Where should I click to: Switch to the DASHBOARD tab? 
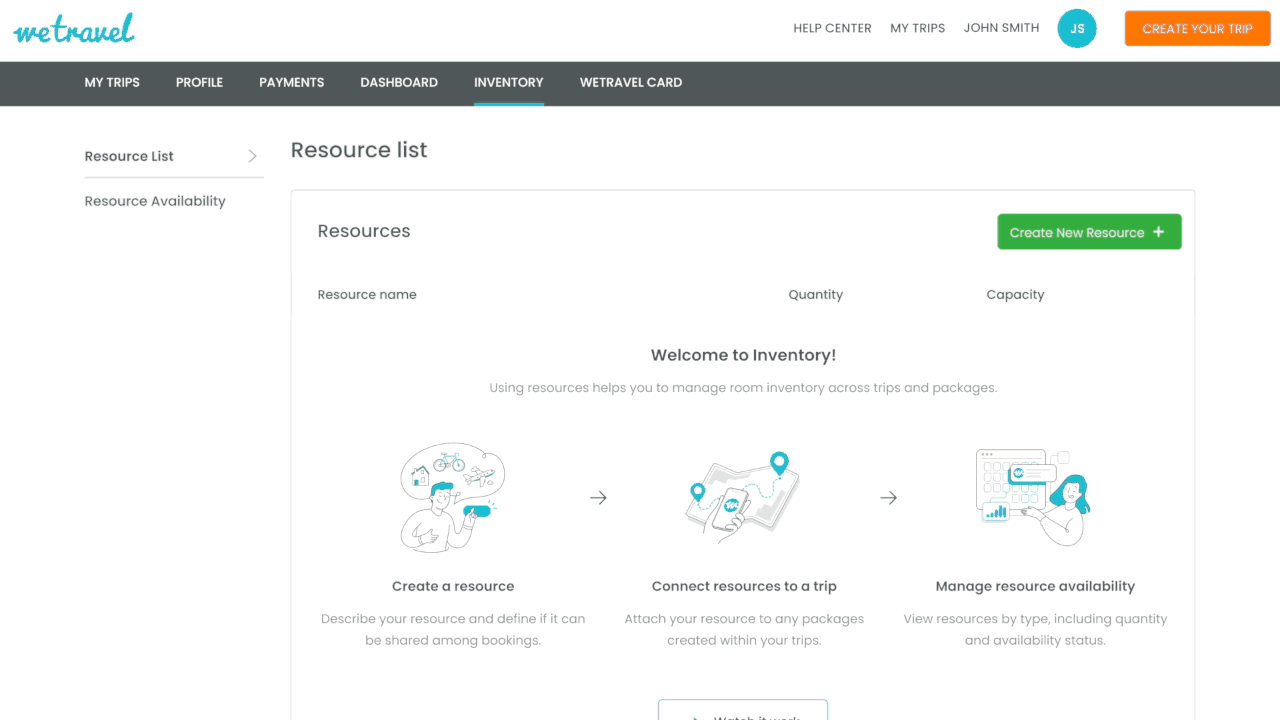click(399, 83)
